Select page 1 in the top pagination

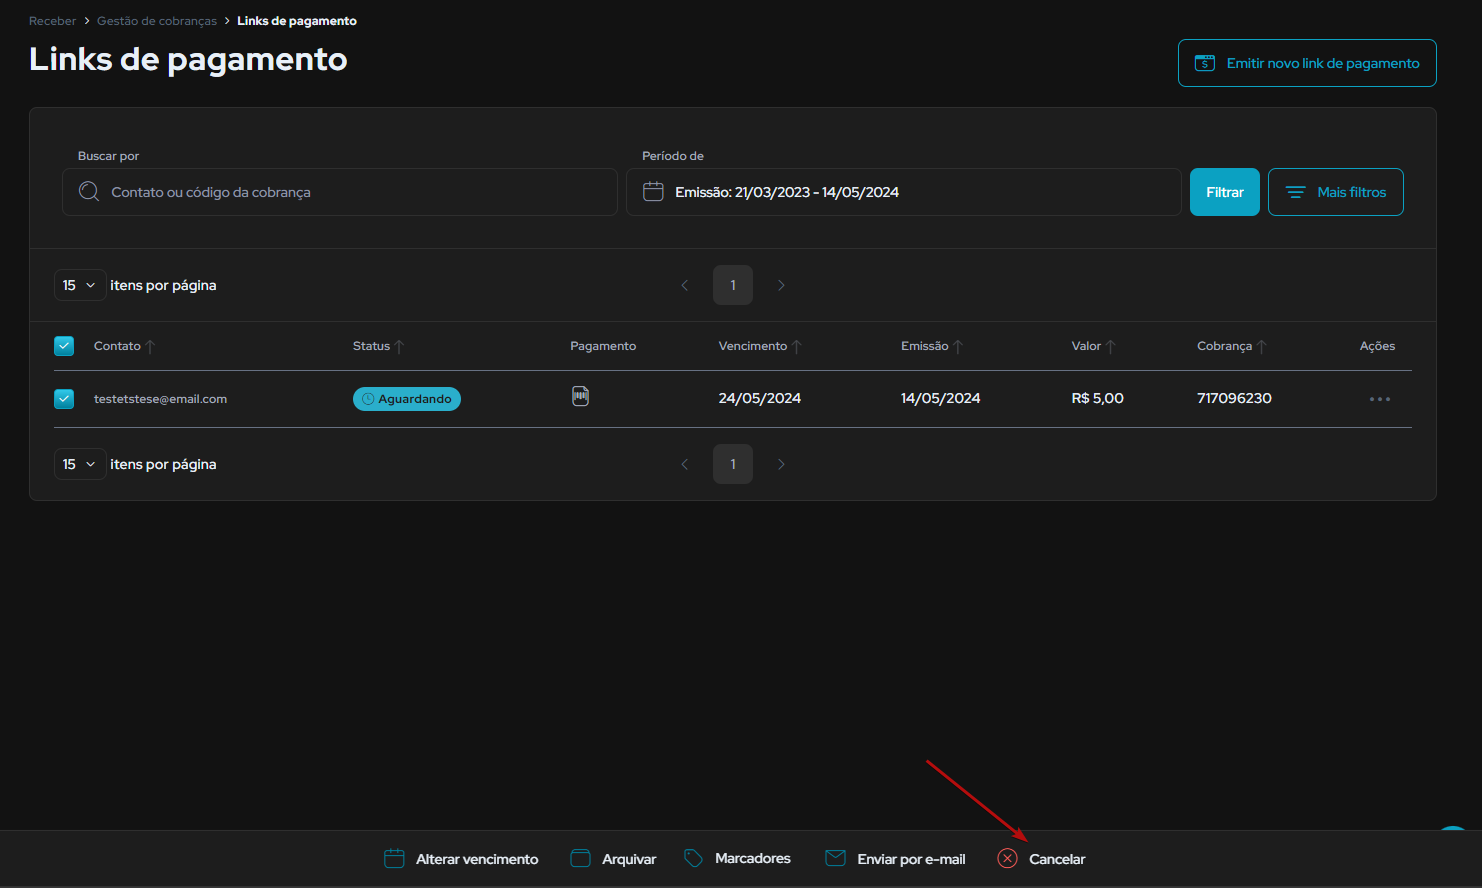click(733, 285)
